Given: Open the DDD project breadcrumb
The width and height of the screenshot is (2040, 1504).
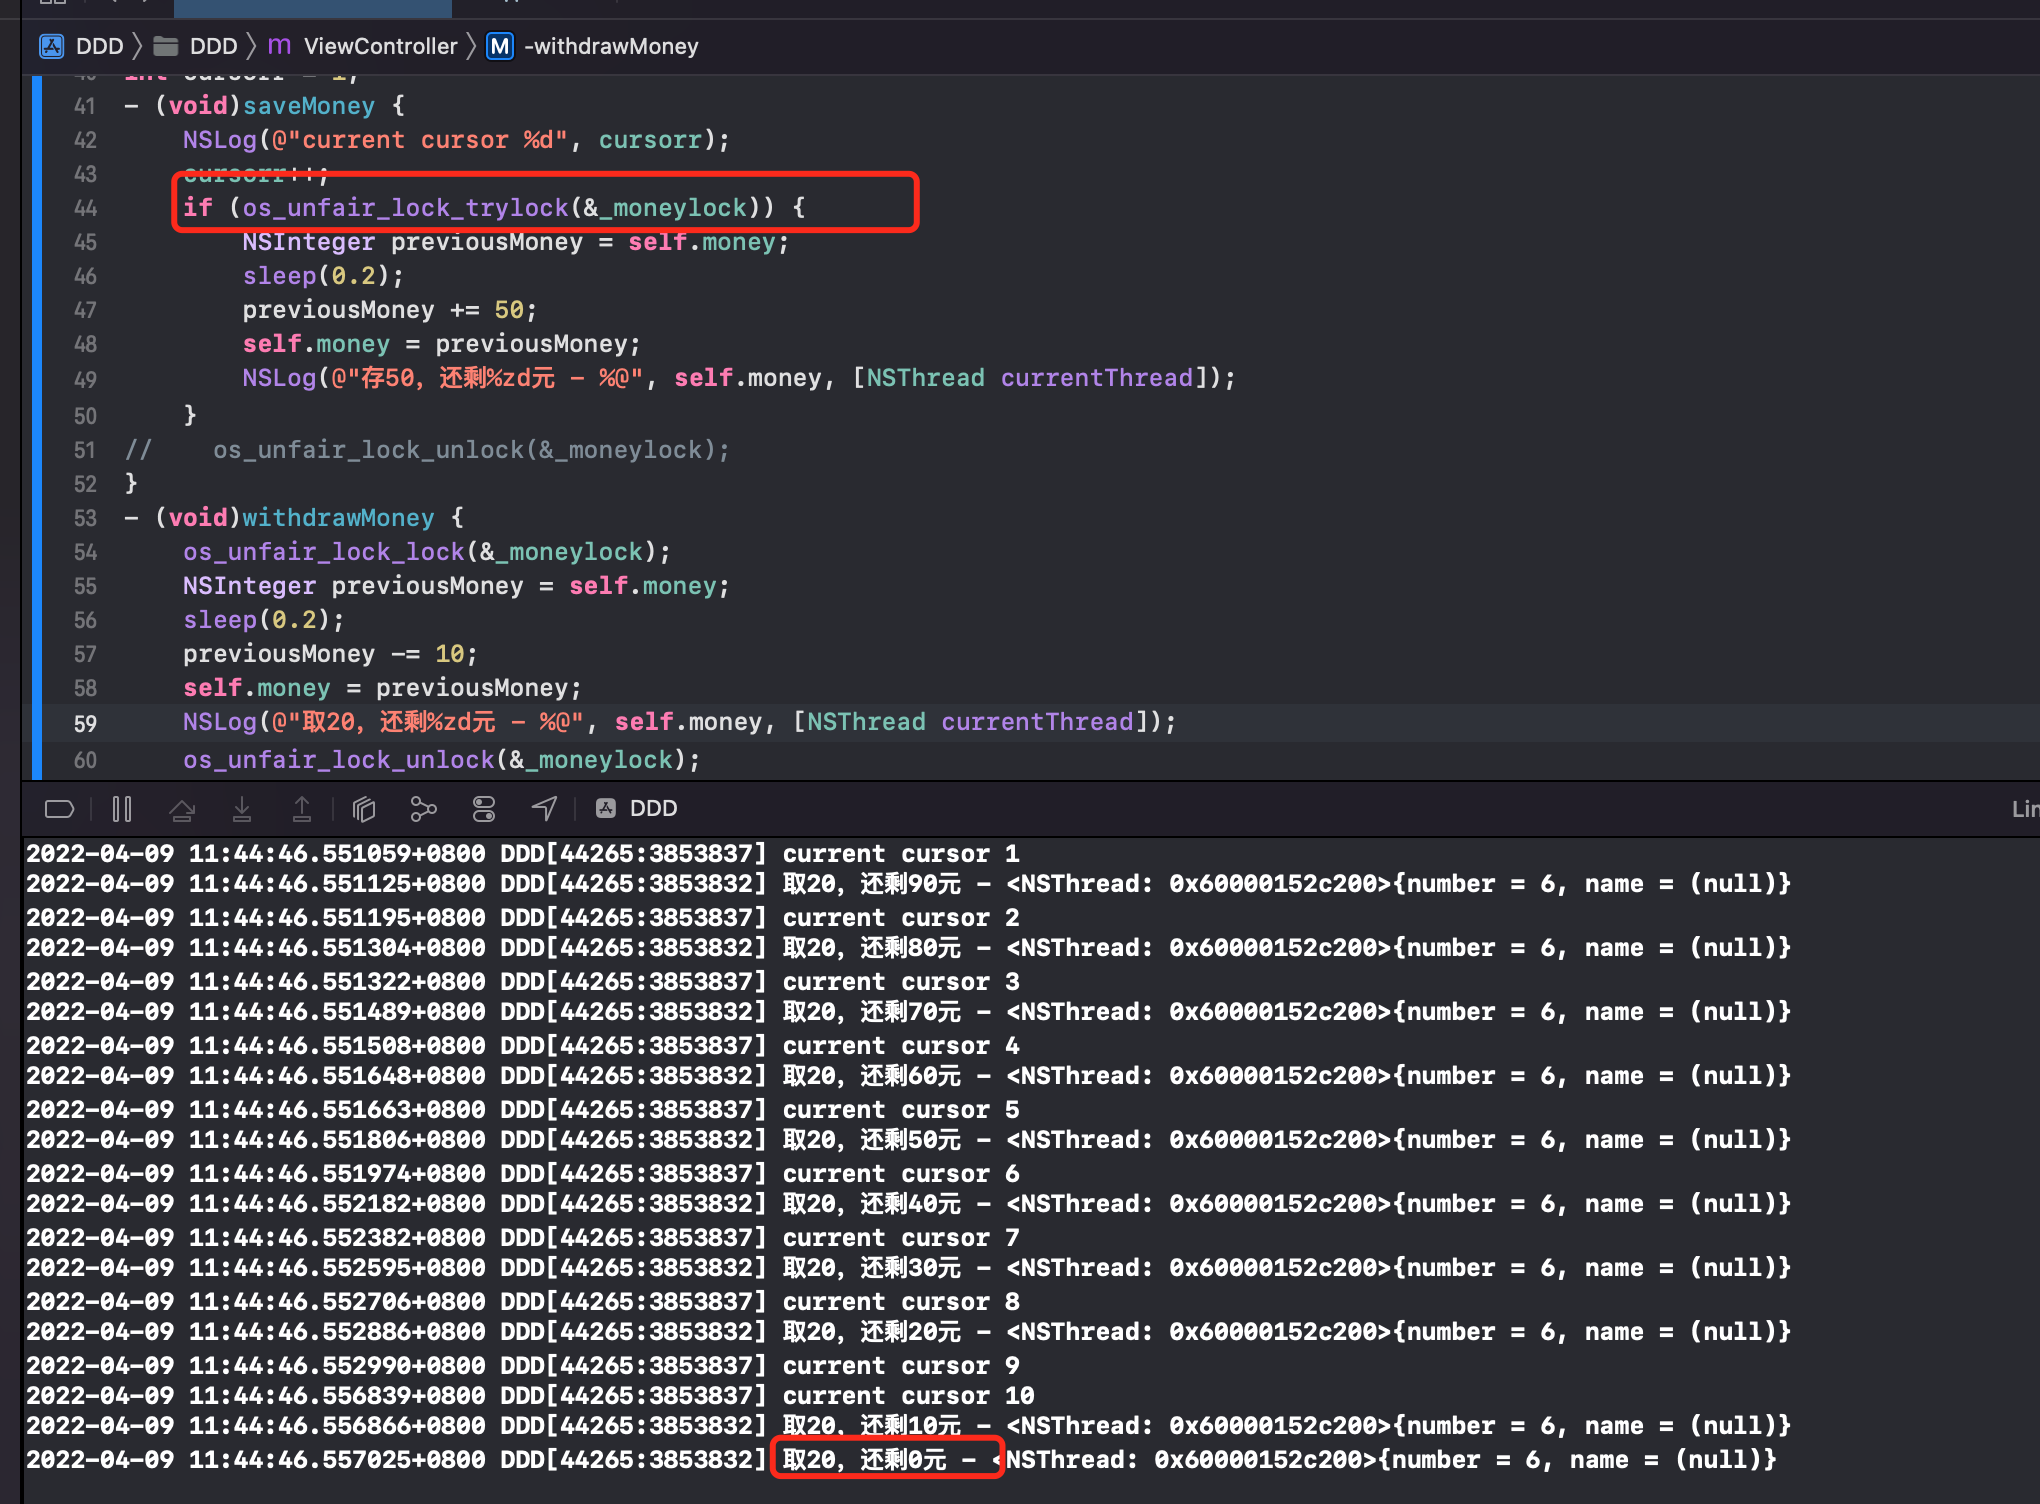Looking at the screenshot, I should pyautogui.click(x=81, y=46).
